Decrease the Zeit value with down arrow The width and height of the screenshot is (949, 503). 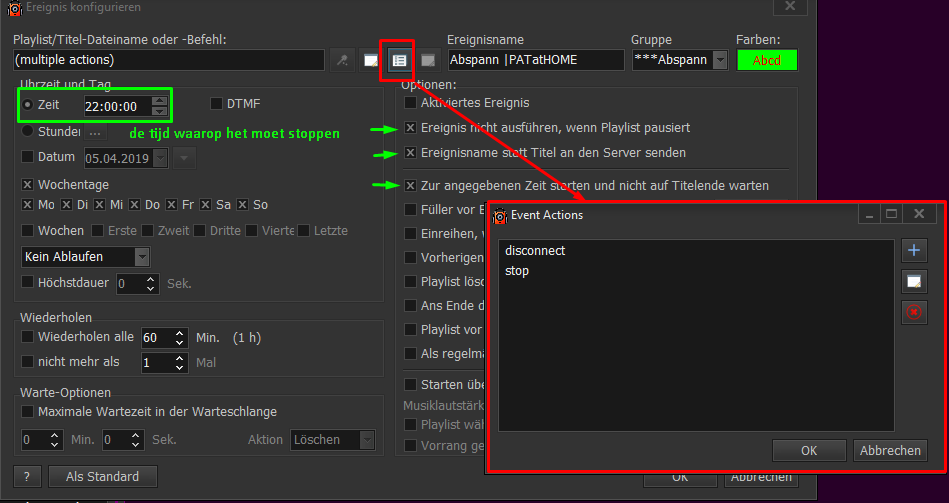pos(159,111)
